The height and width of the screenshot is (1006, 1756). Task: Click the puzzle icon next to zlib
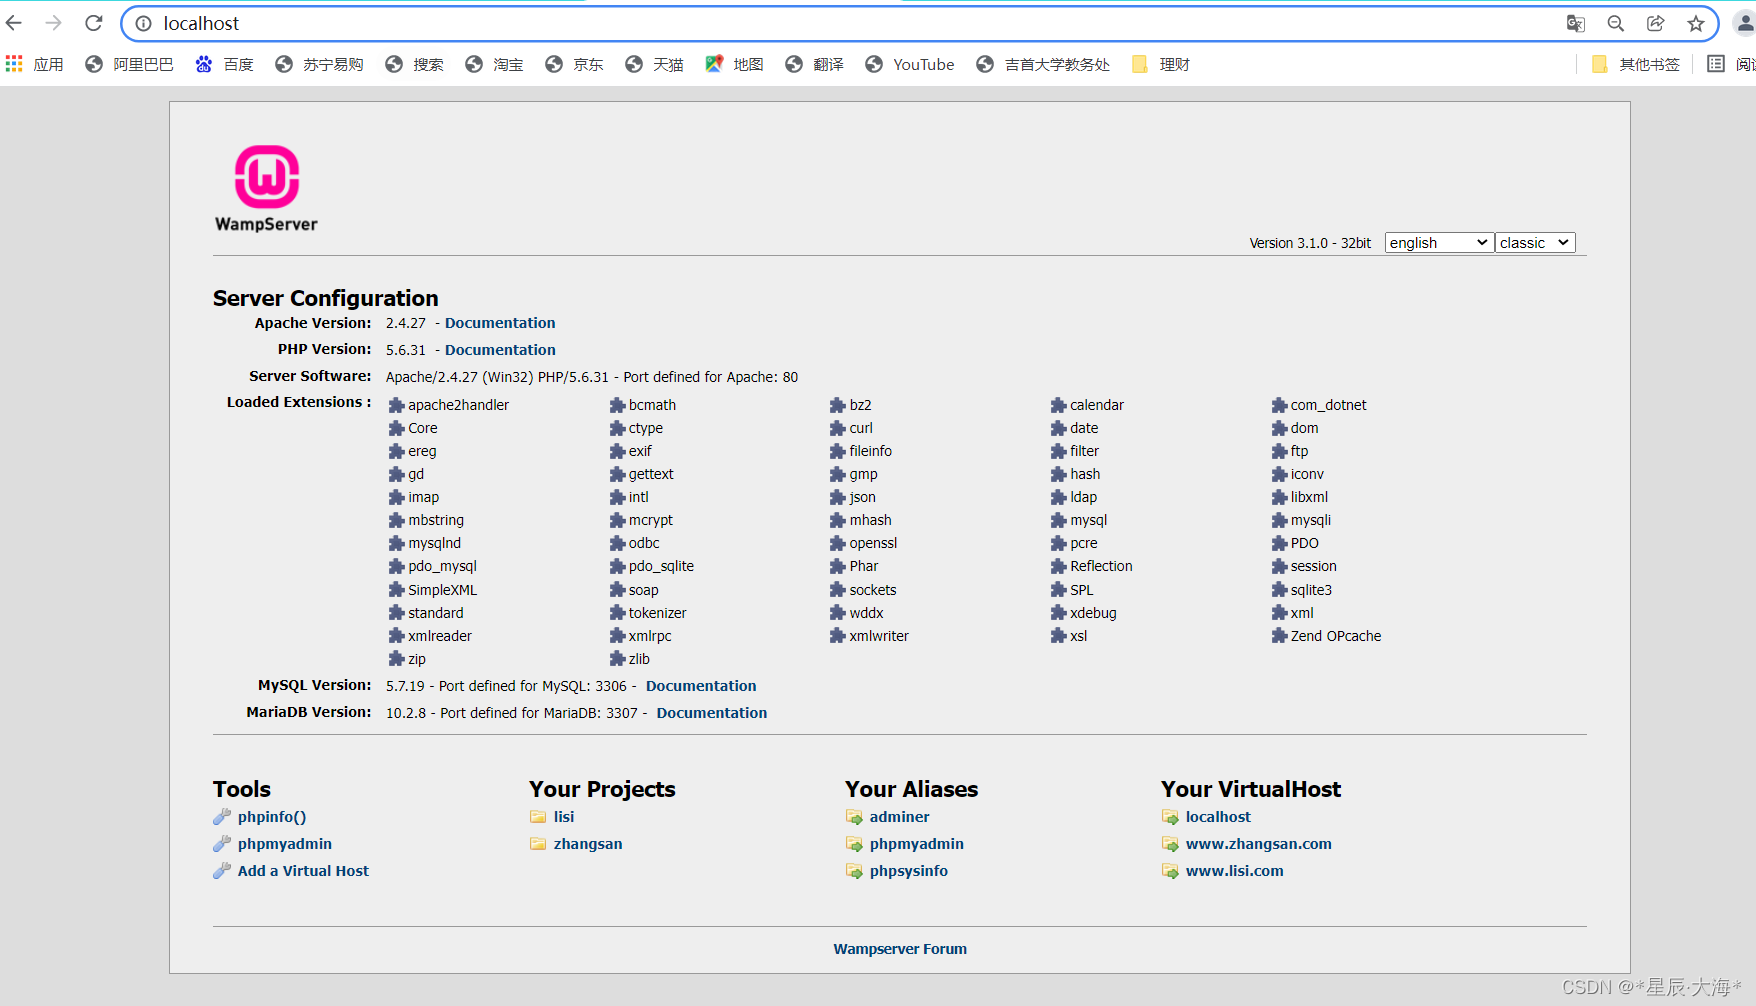click(618, 659)
